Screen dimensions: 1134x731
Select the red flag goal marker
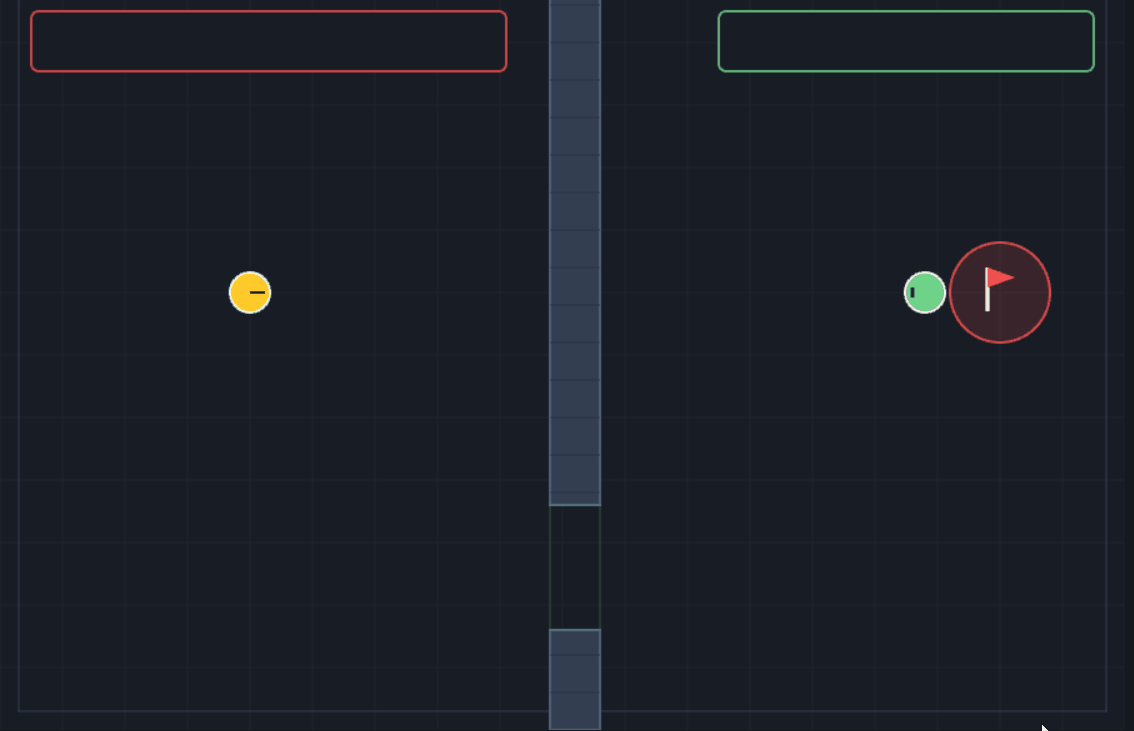[x=1000, y=292]
